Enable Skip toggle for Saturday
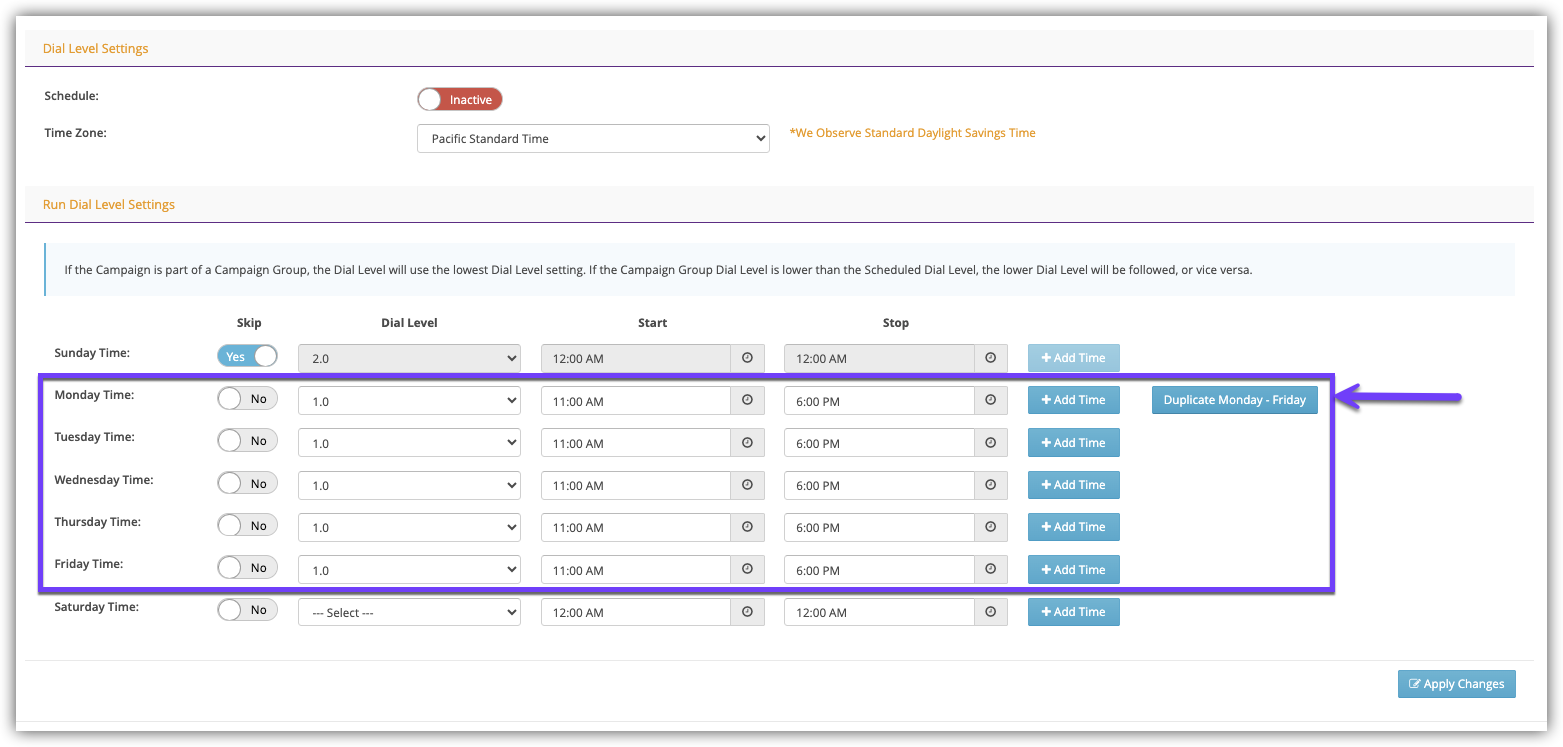1563x747 pixels. (x=247, y=610)
